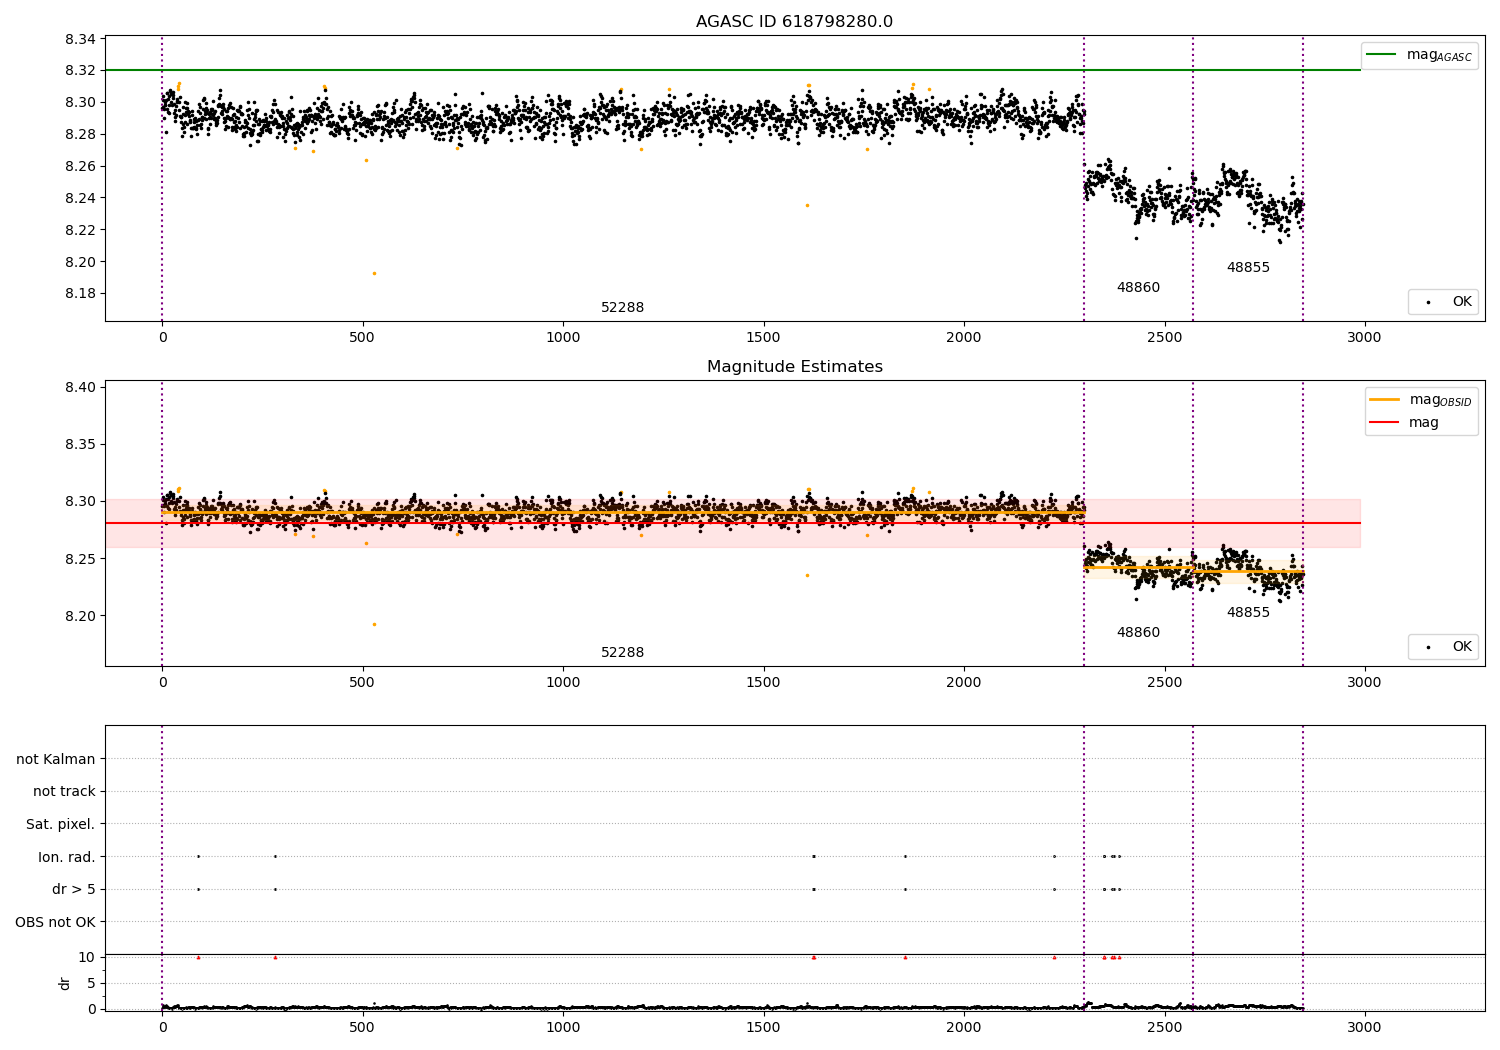
Task: Click the orange line sample beside mag OBSID legend
Action: 1384,399
